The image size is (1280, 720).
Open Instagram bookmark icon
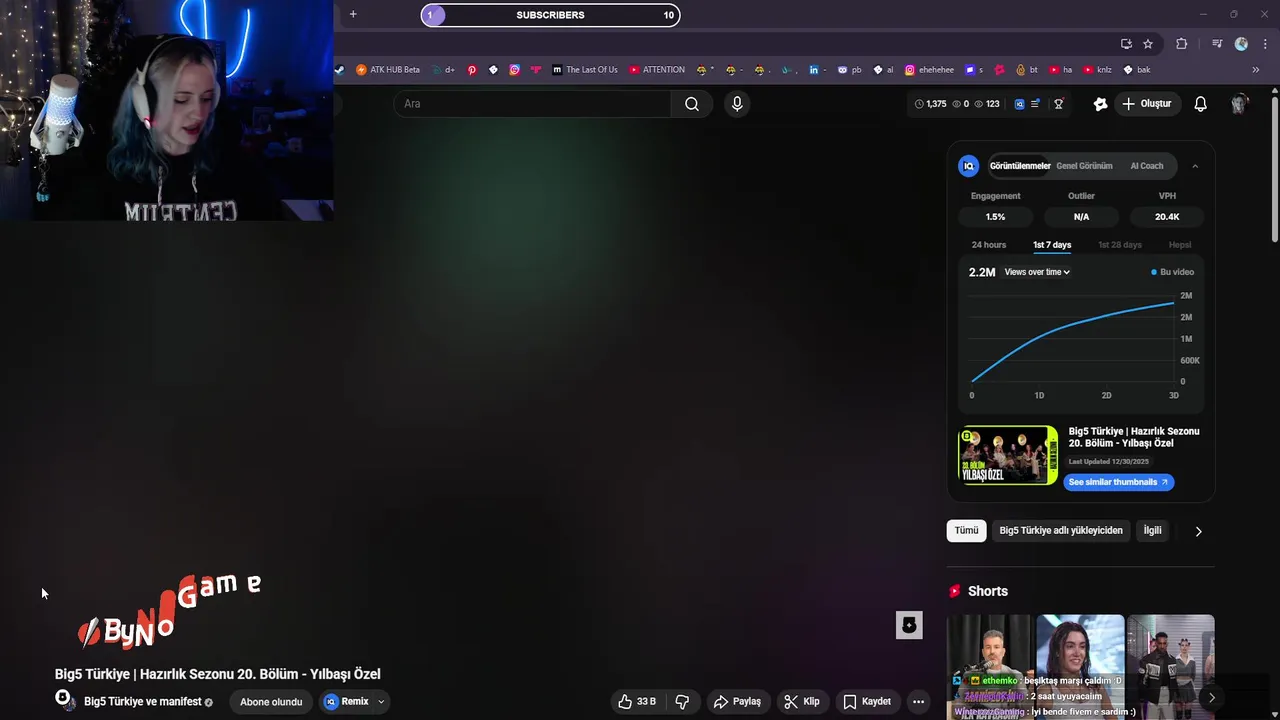pyautogui.click(x=514, y=70)
